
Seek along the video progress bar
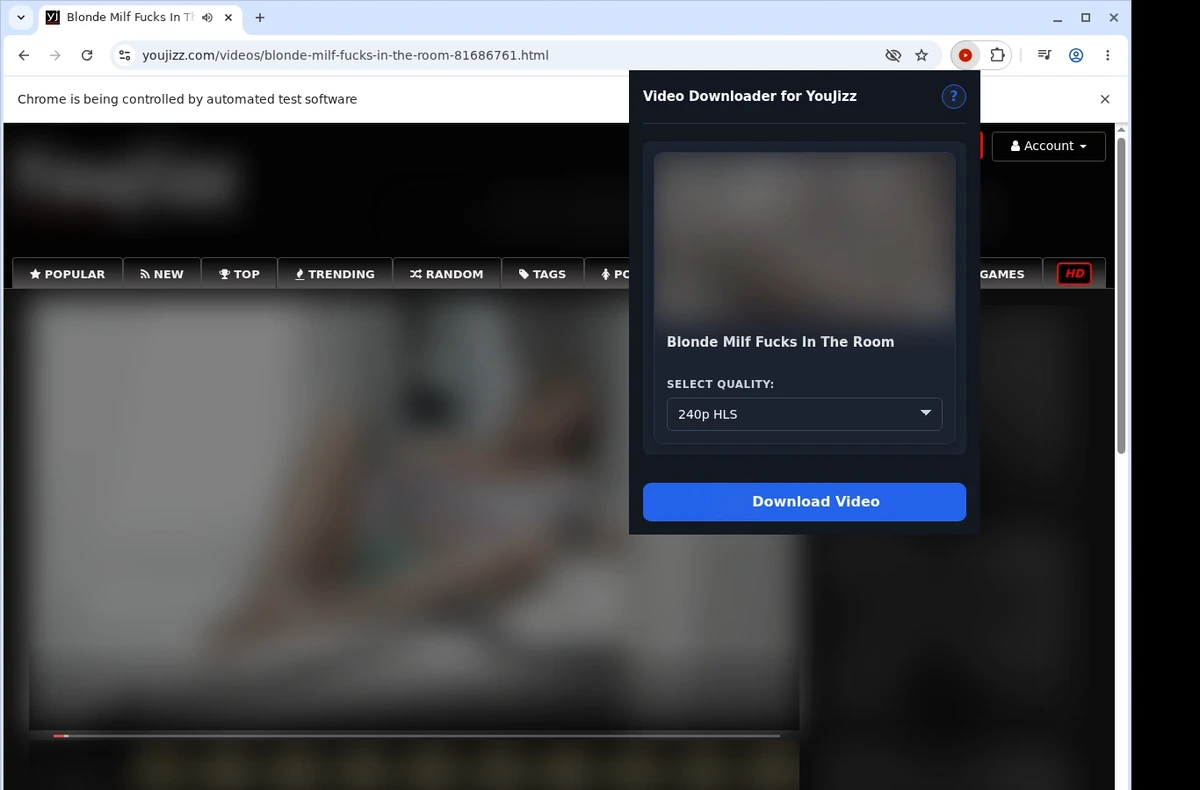416,736
